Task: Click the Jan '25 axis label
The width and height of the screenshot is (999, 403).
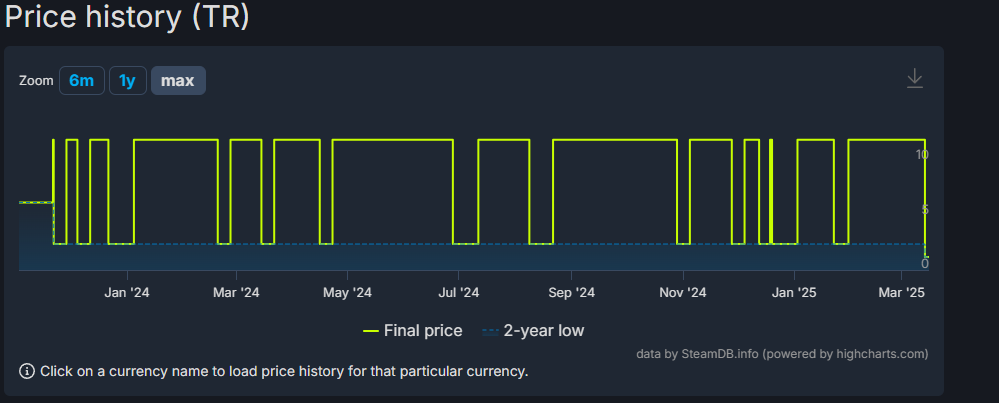Action: click(794, 292)
